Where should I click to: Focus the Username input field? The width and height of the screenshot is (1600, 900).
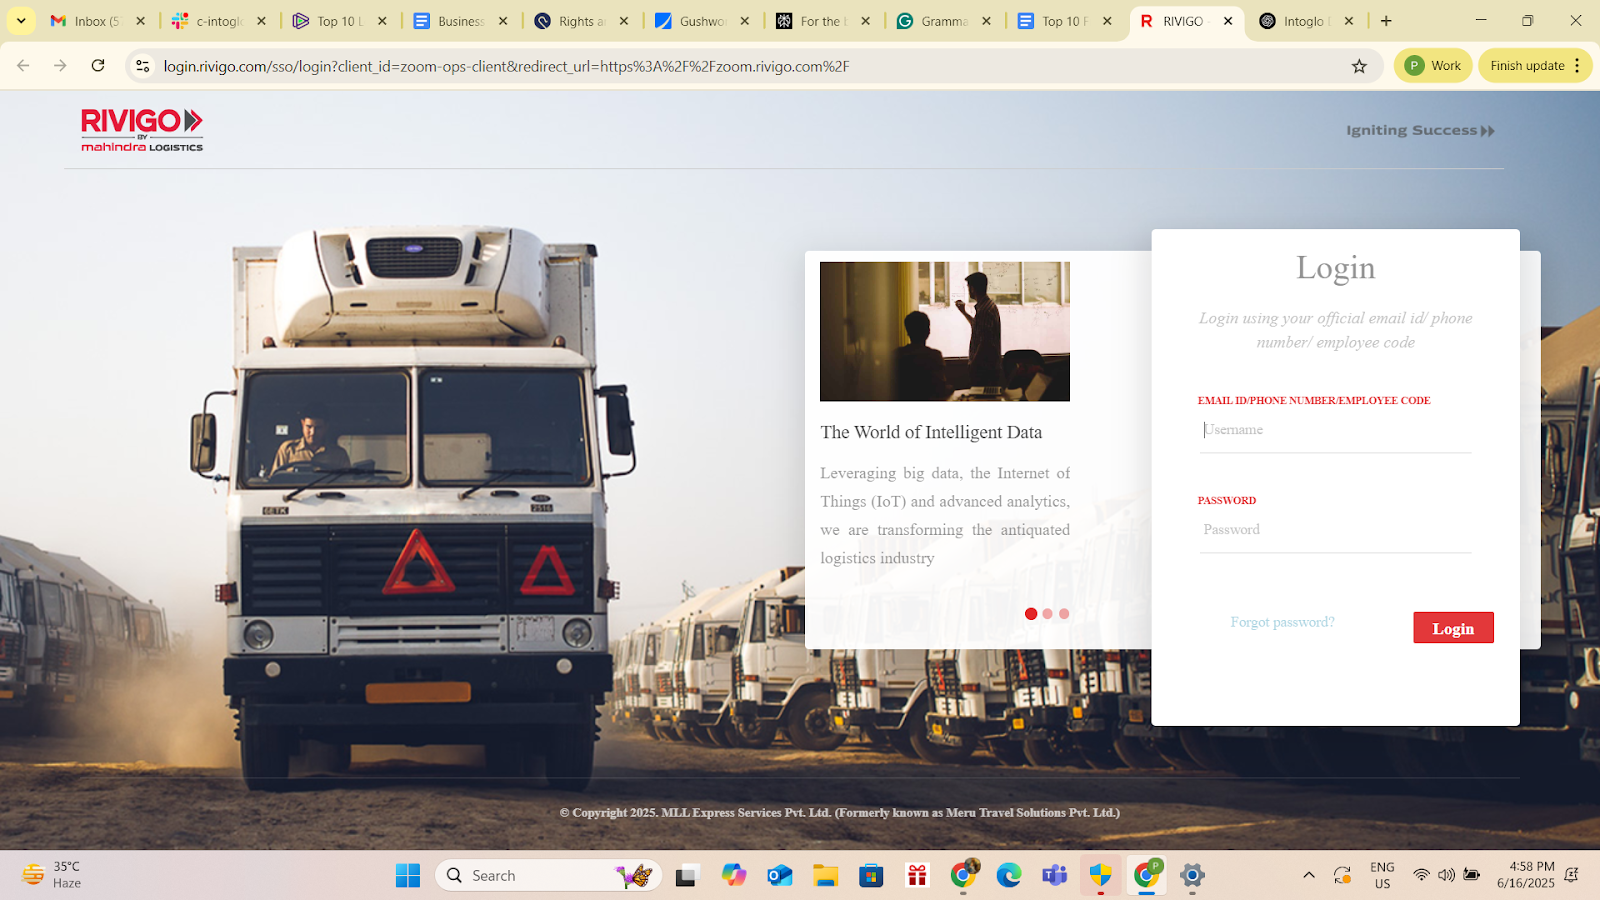[x=1335, y=430]
